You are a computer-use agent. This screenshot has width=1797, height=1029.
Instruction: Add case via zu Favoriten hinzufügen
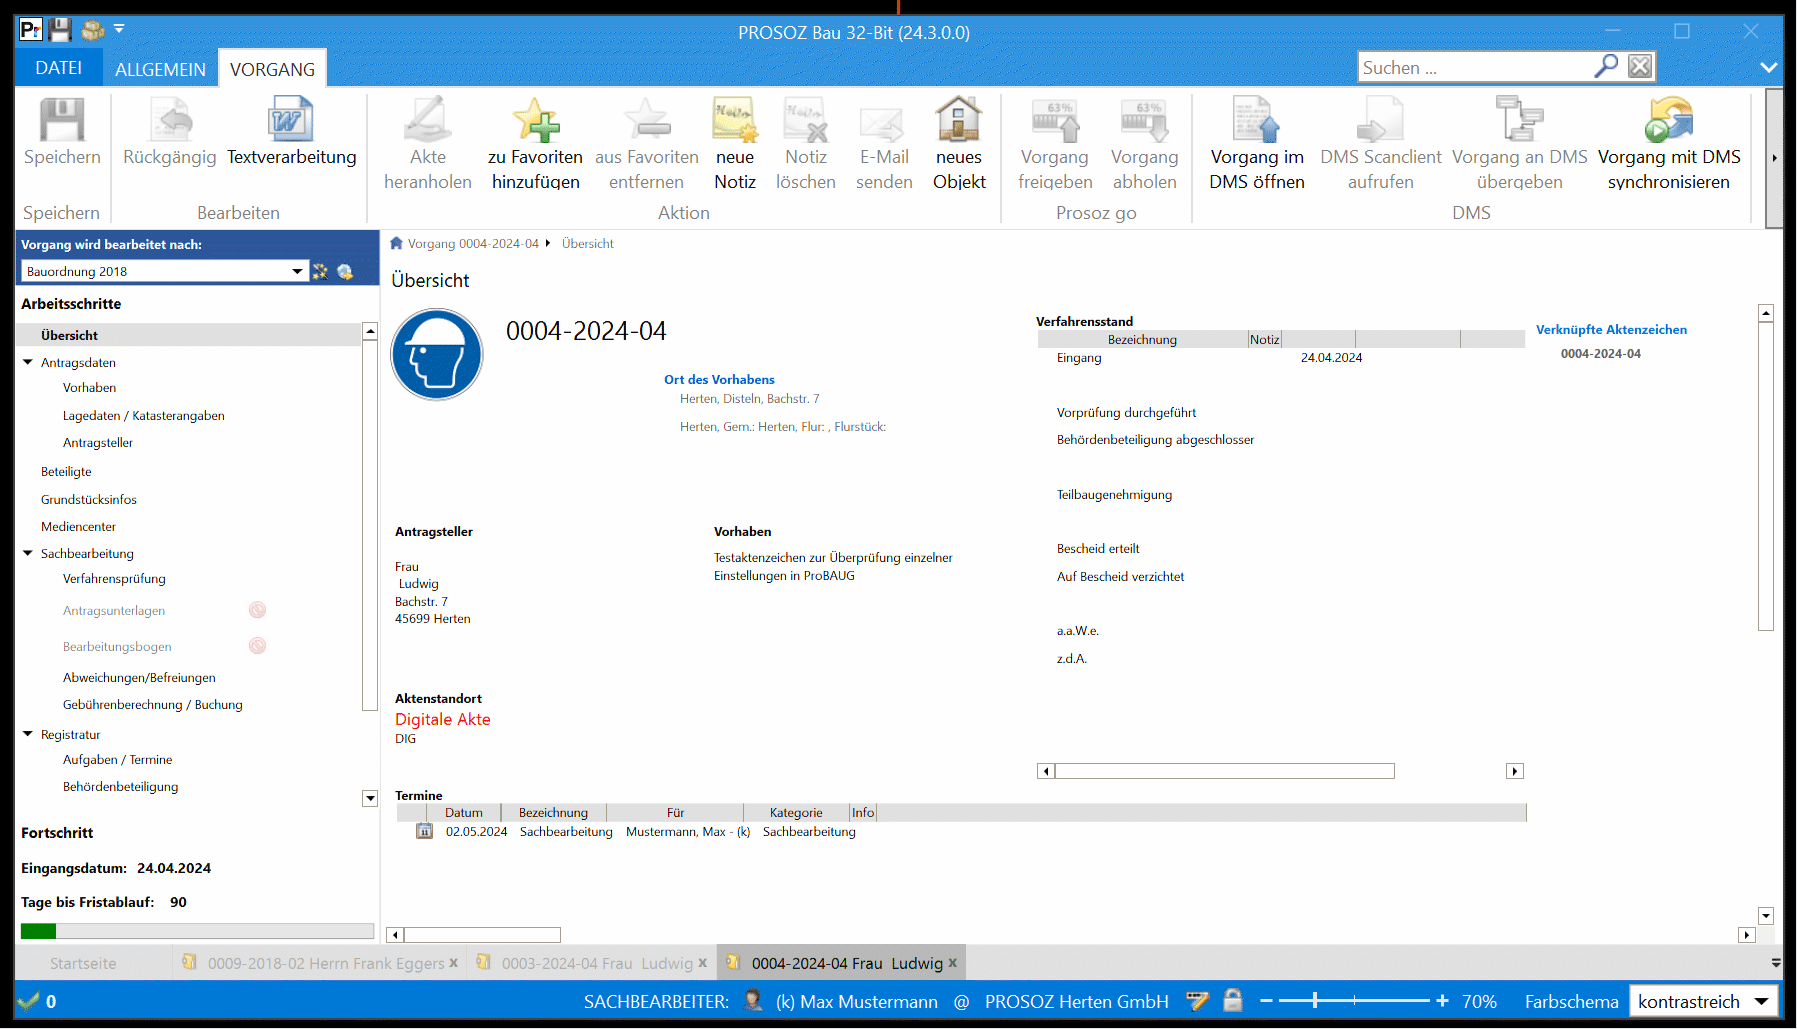[x=535, y=144]
